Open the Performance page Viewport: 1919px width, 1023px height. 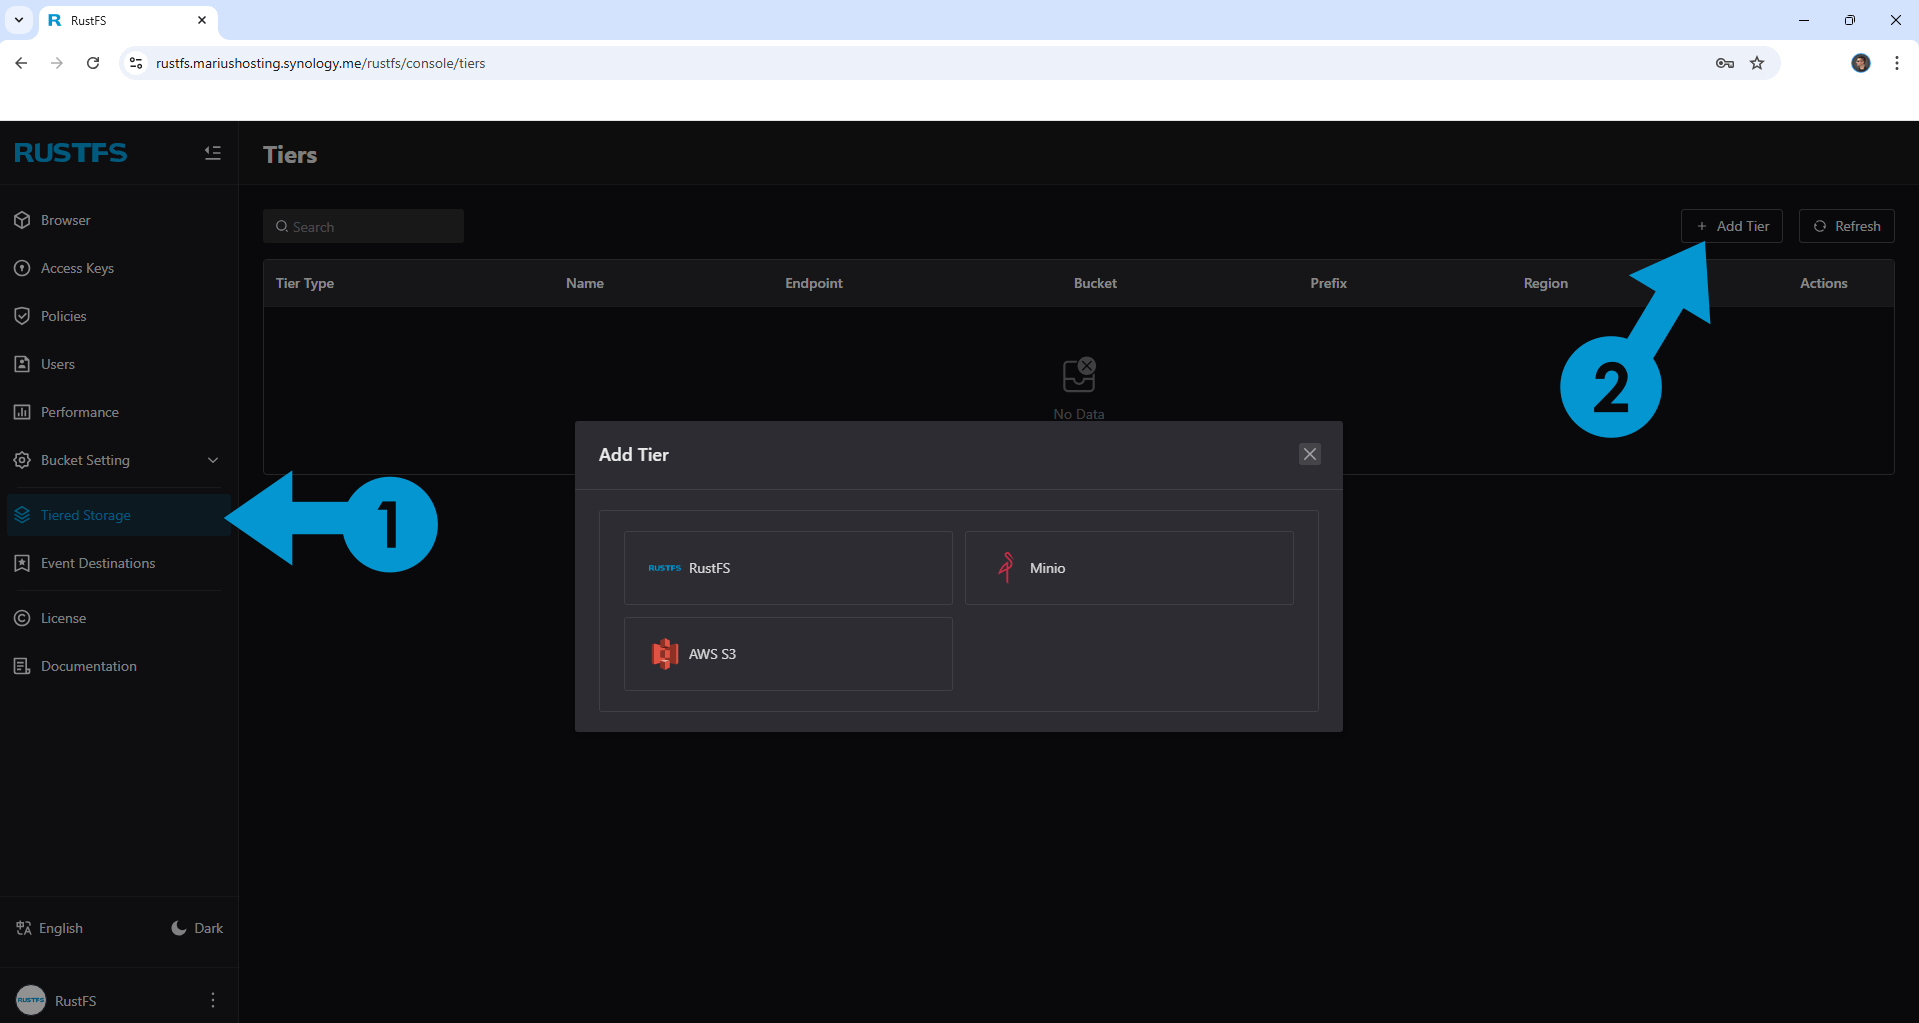click(119, 412)
